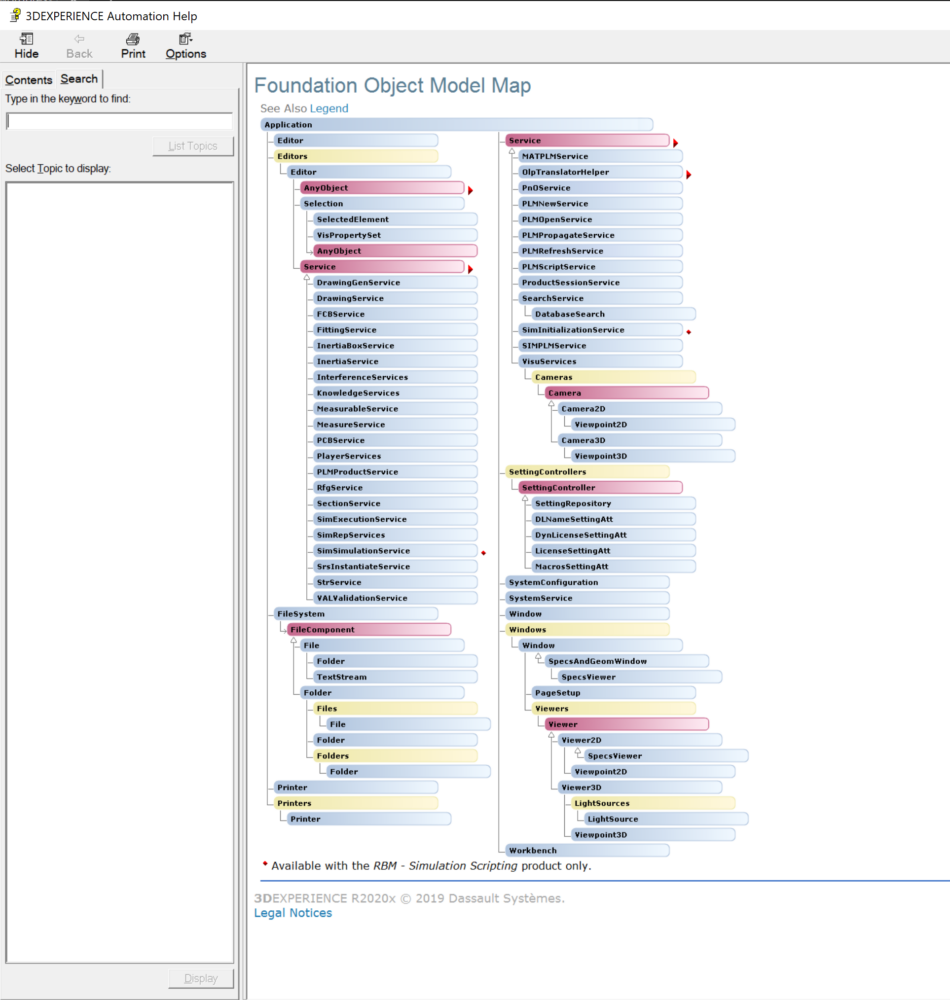This screenshot has width=950, height=1000.
Task: Expand the red arrow beside OlpTranslatorHelper
Action: (688, 172)
